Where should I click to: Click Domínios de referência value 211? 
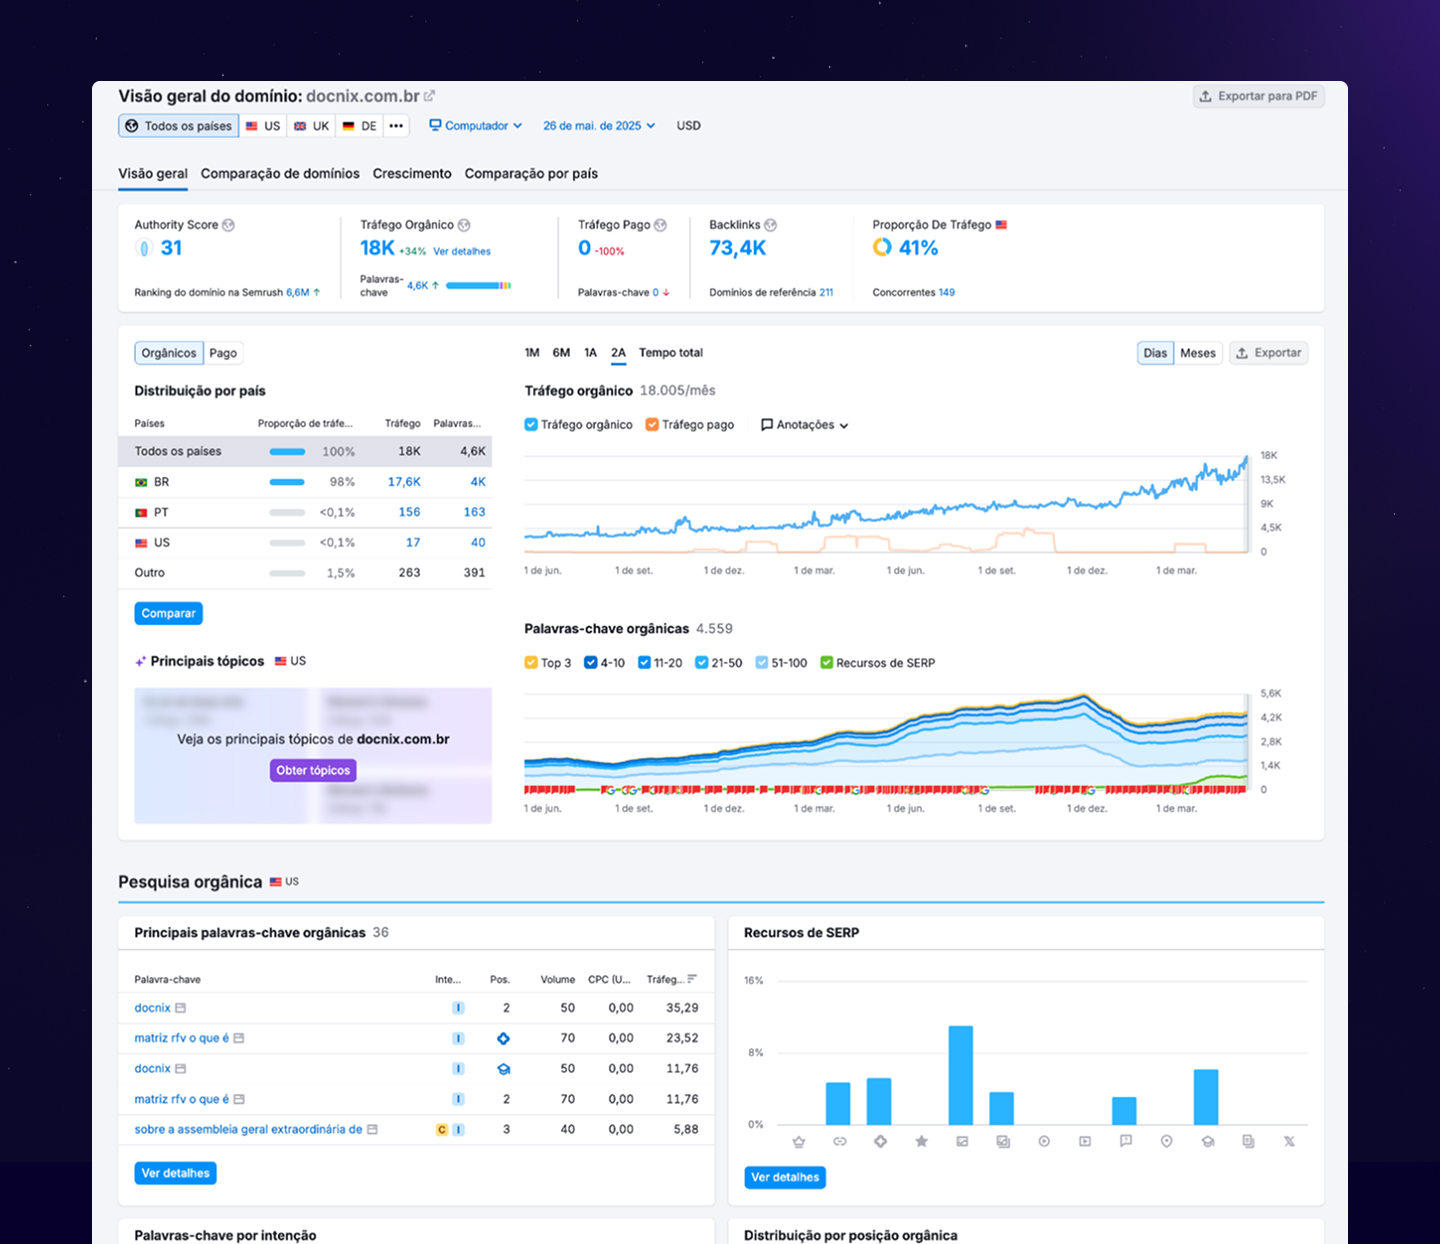[x=826, y=293]
